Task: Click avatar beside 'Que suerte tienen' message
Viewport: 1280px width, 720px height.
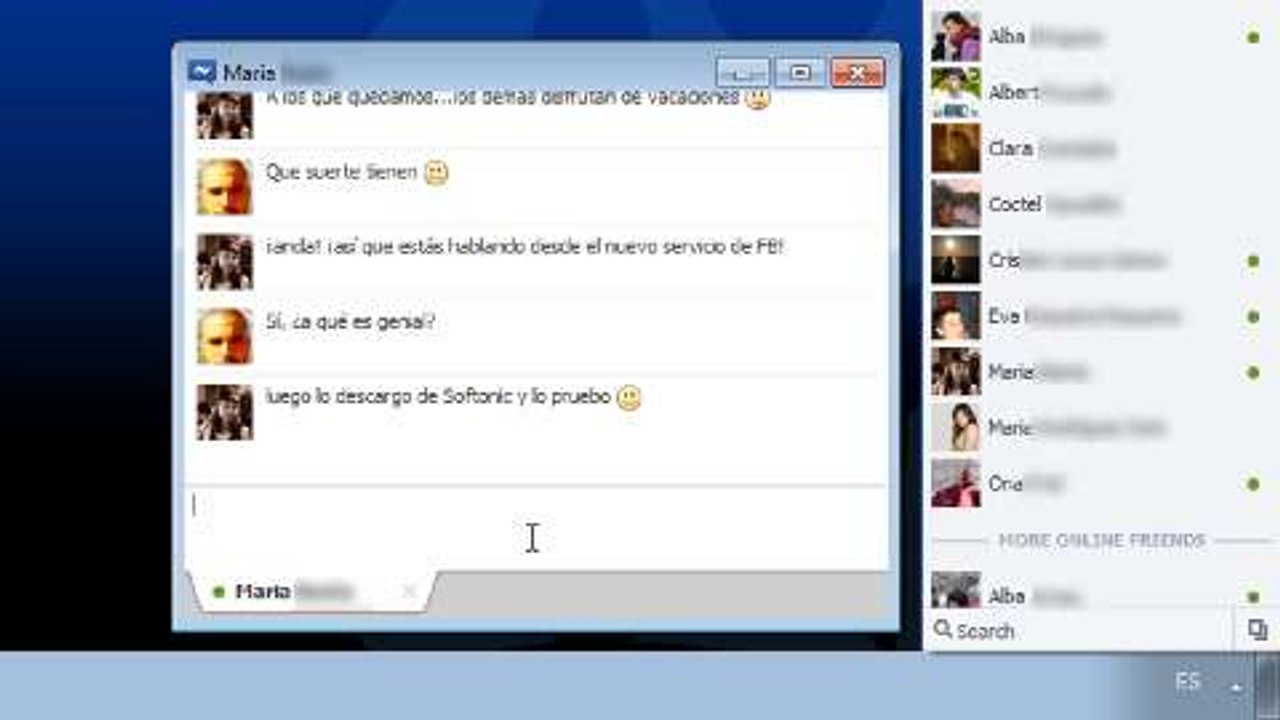Action: [x=224, y=186]
